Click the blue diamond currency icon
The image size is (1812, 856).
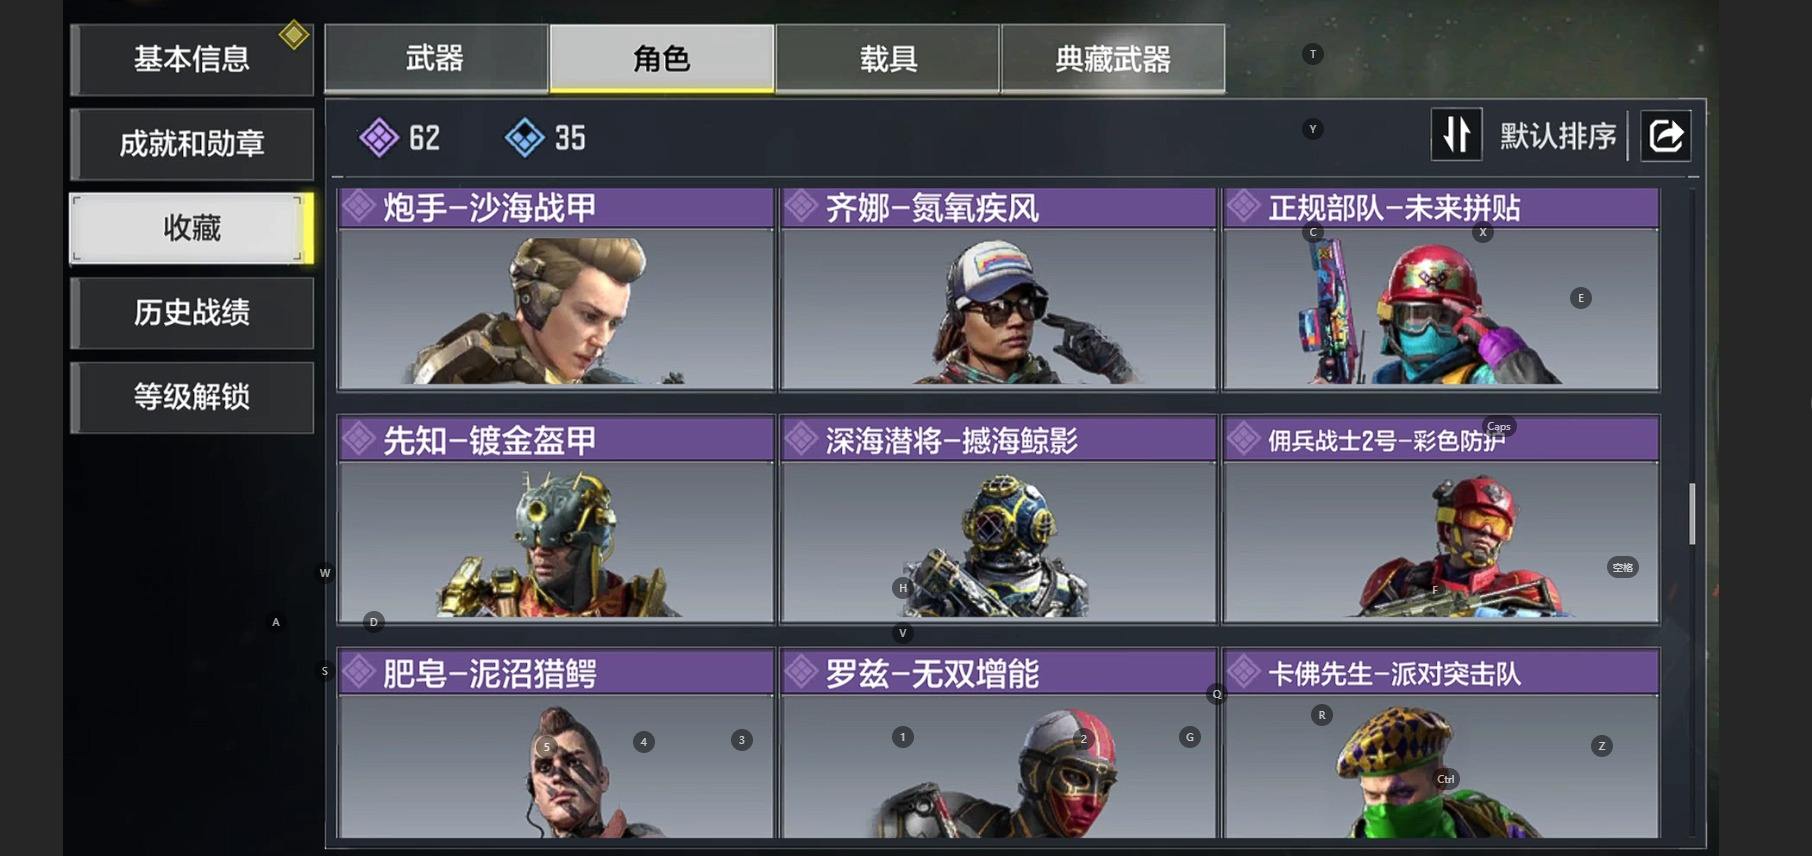[x=524, y=137]
